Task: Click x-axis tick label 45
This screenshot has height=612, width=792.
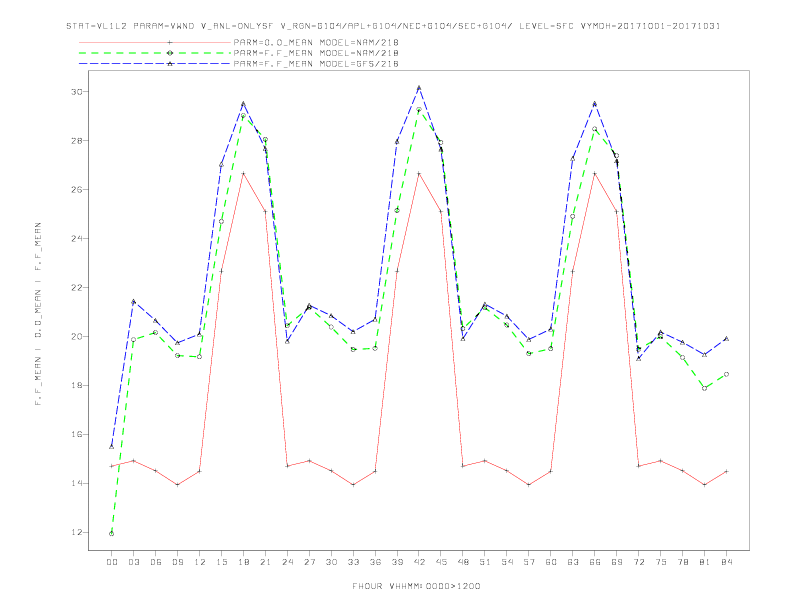Action: coord(441,562)
